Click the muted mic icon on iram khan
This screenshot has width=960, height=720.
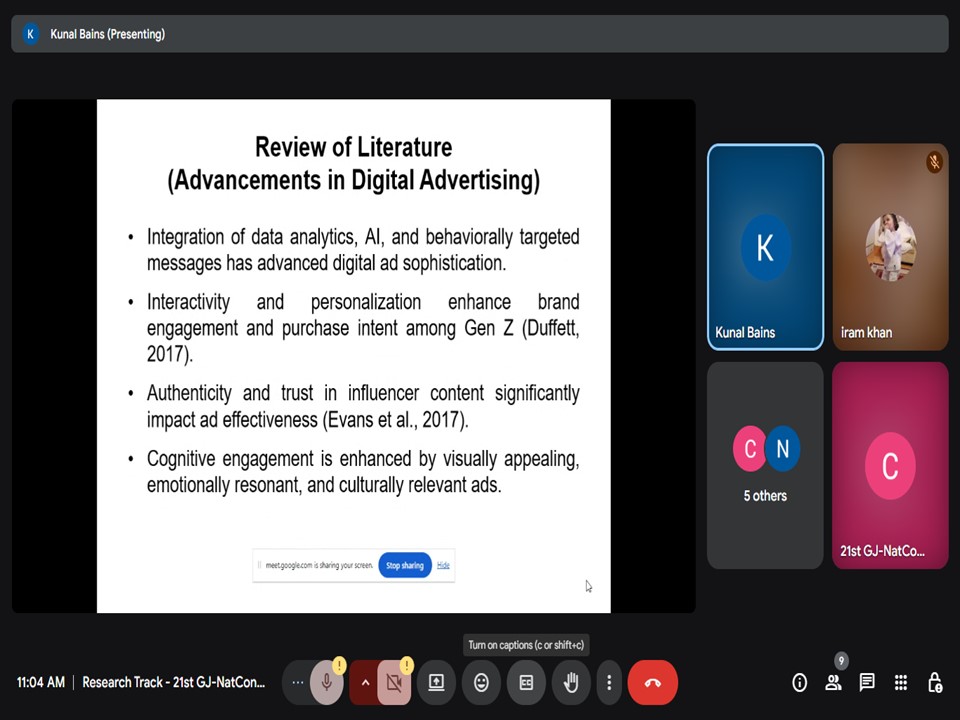click(934, 162)
